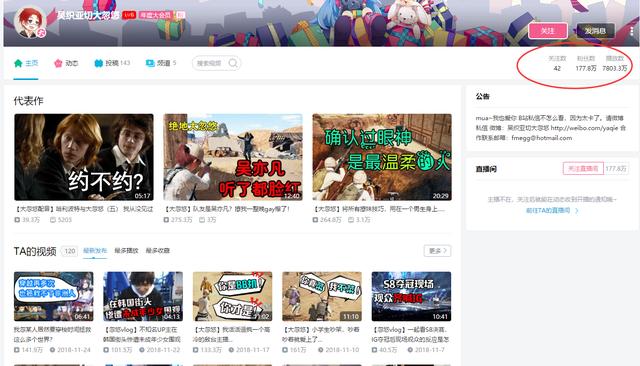Click the chevron after 前往TA的直播间
Image resolution: width=640 pixels, height=366 pixels.
[577, 211]
